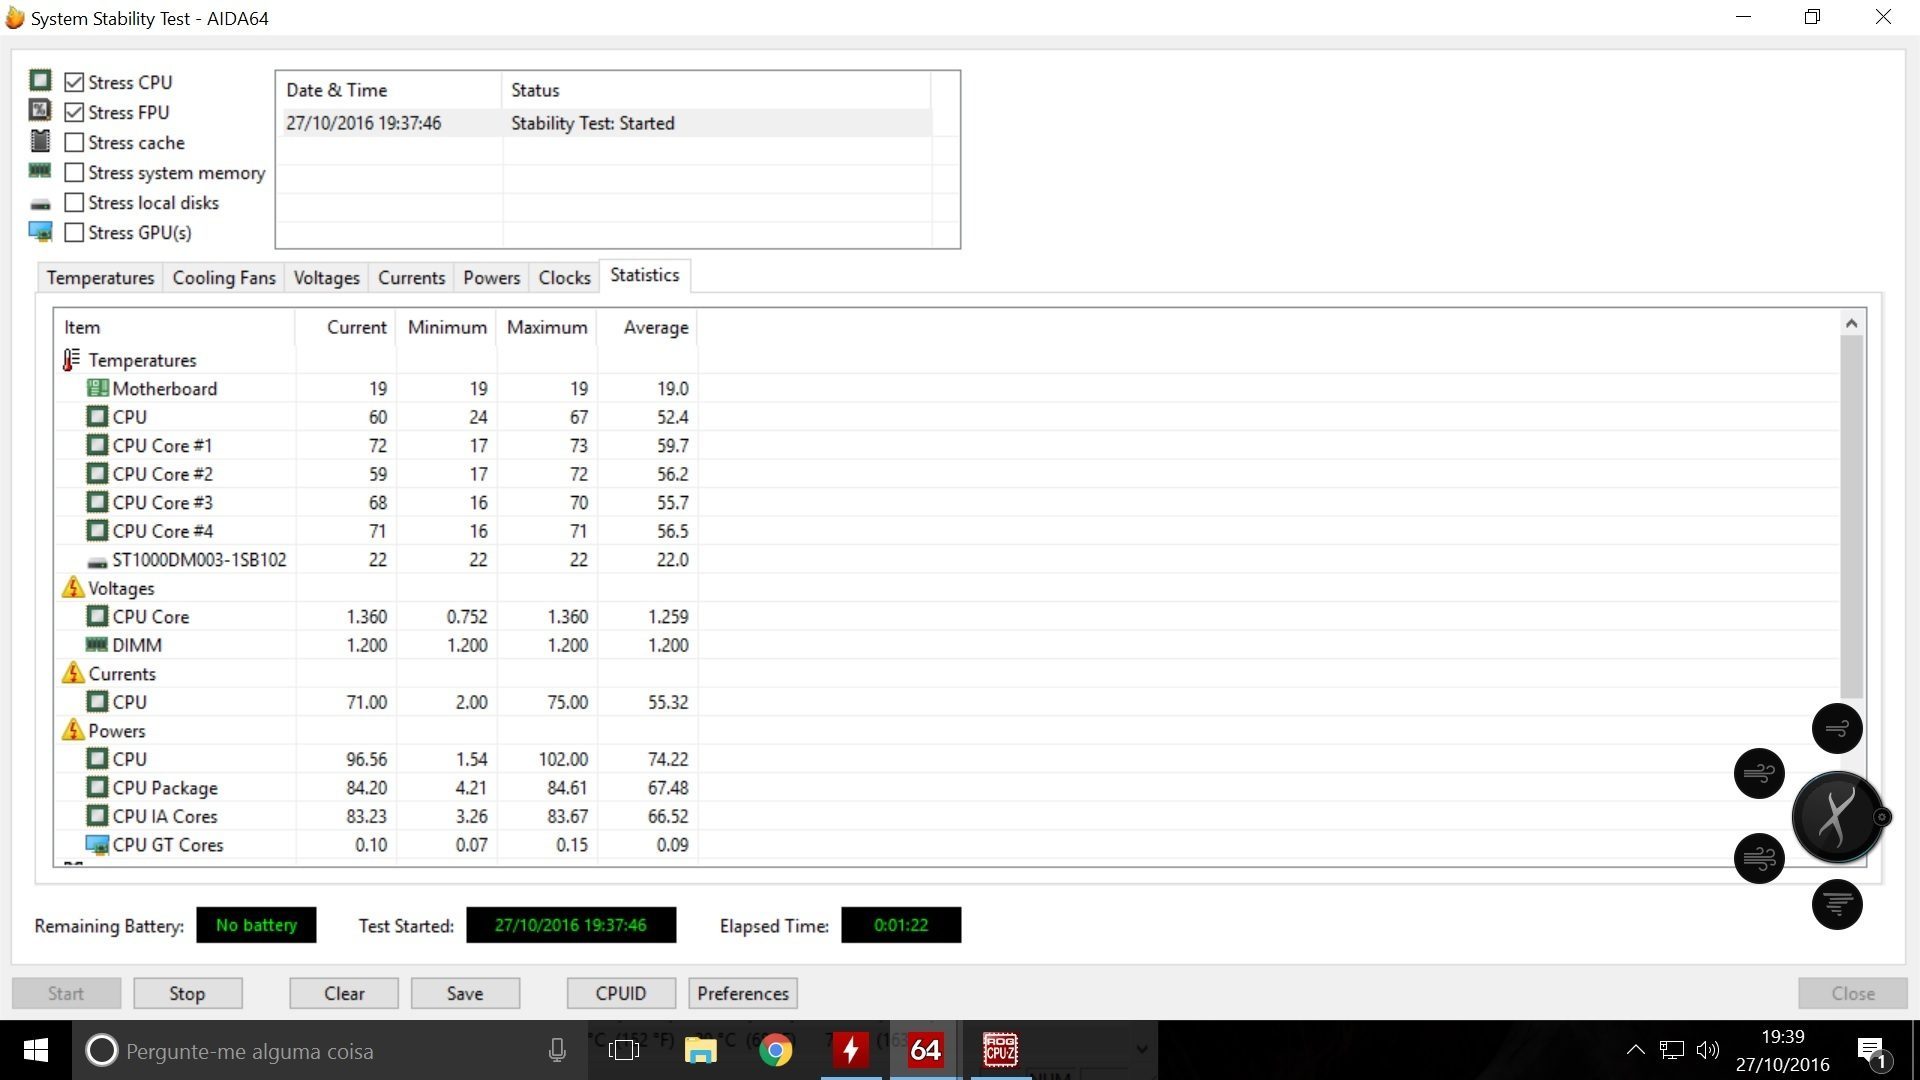Open the CPUID panel
This screenshot has height=1080, width=1920.
tap(621, 993)
